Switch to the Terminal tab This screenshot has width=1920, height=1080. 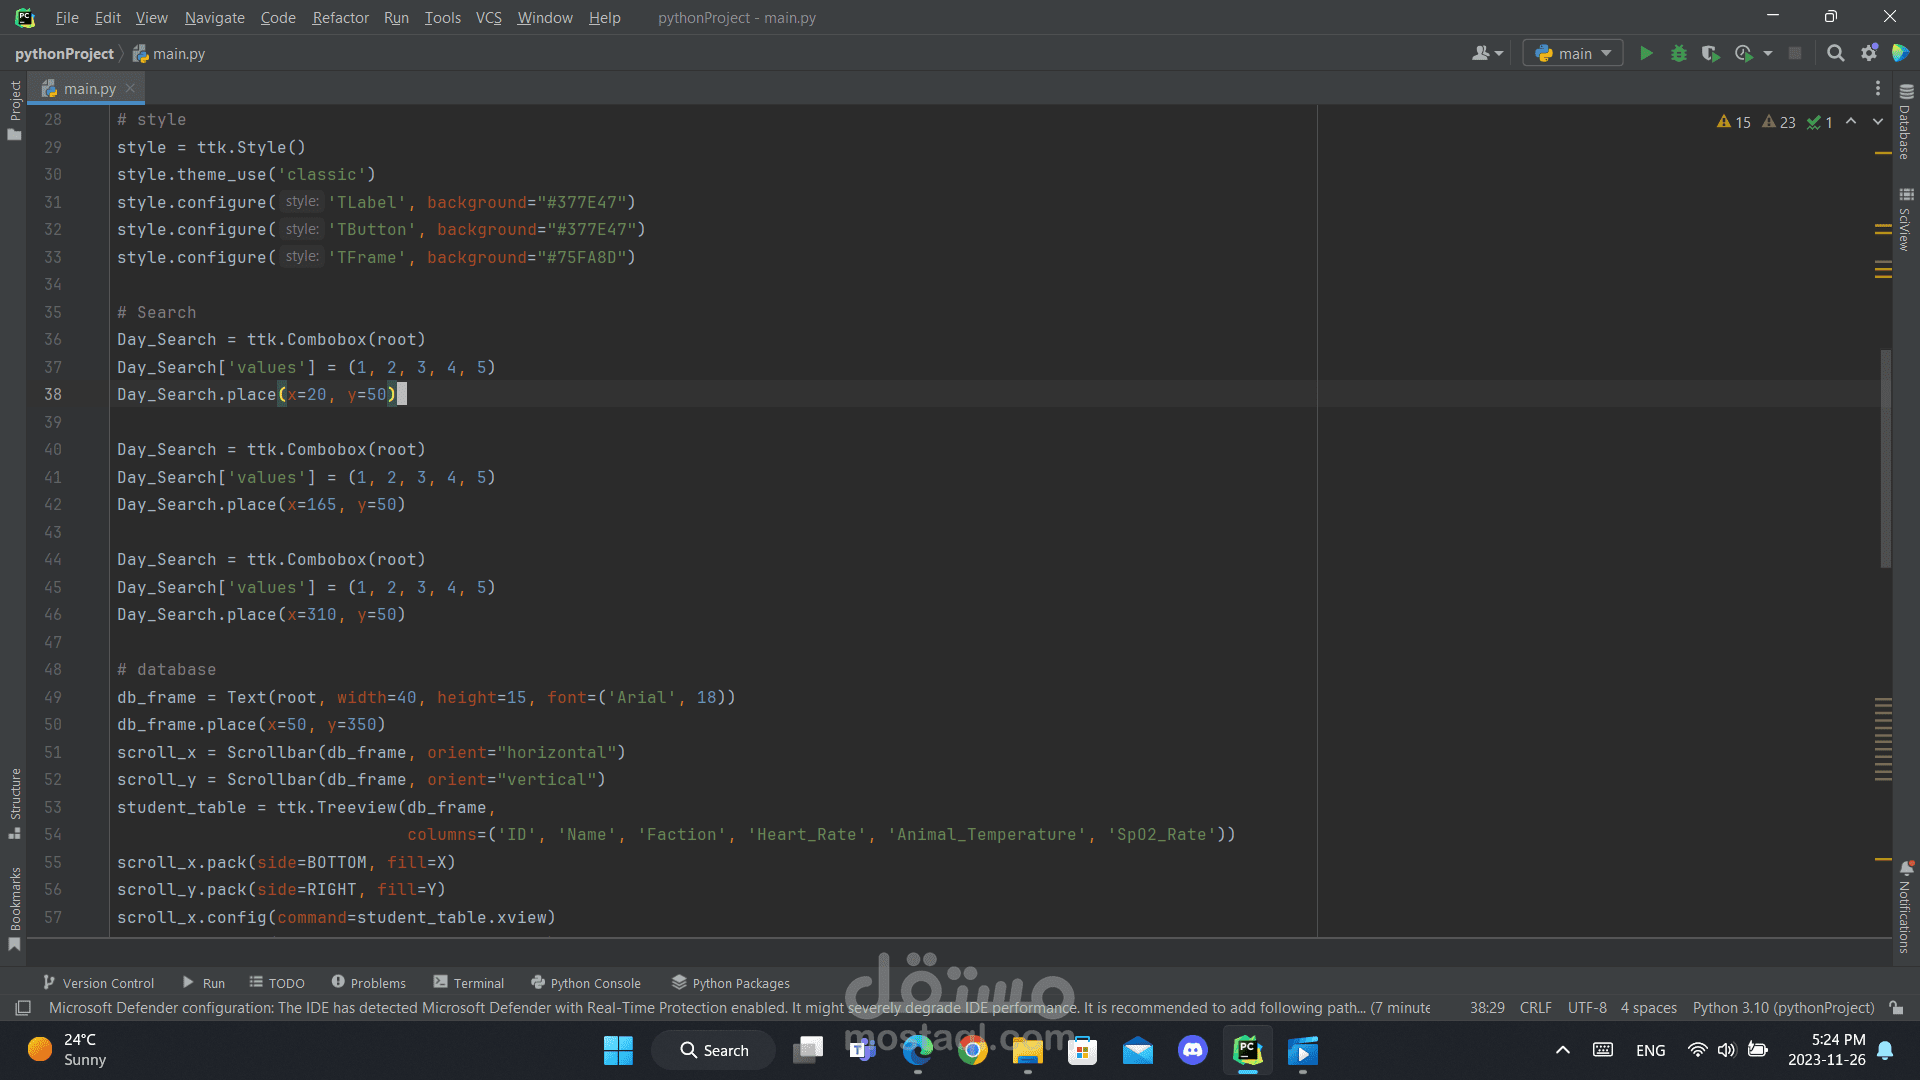pyautogui.click(x=469, y=983)
